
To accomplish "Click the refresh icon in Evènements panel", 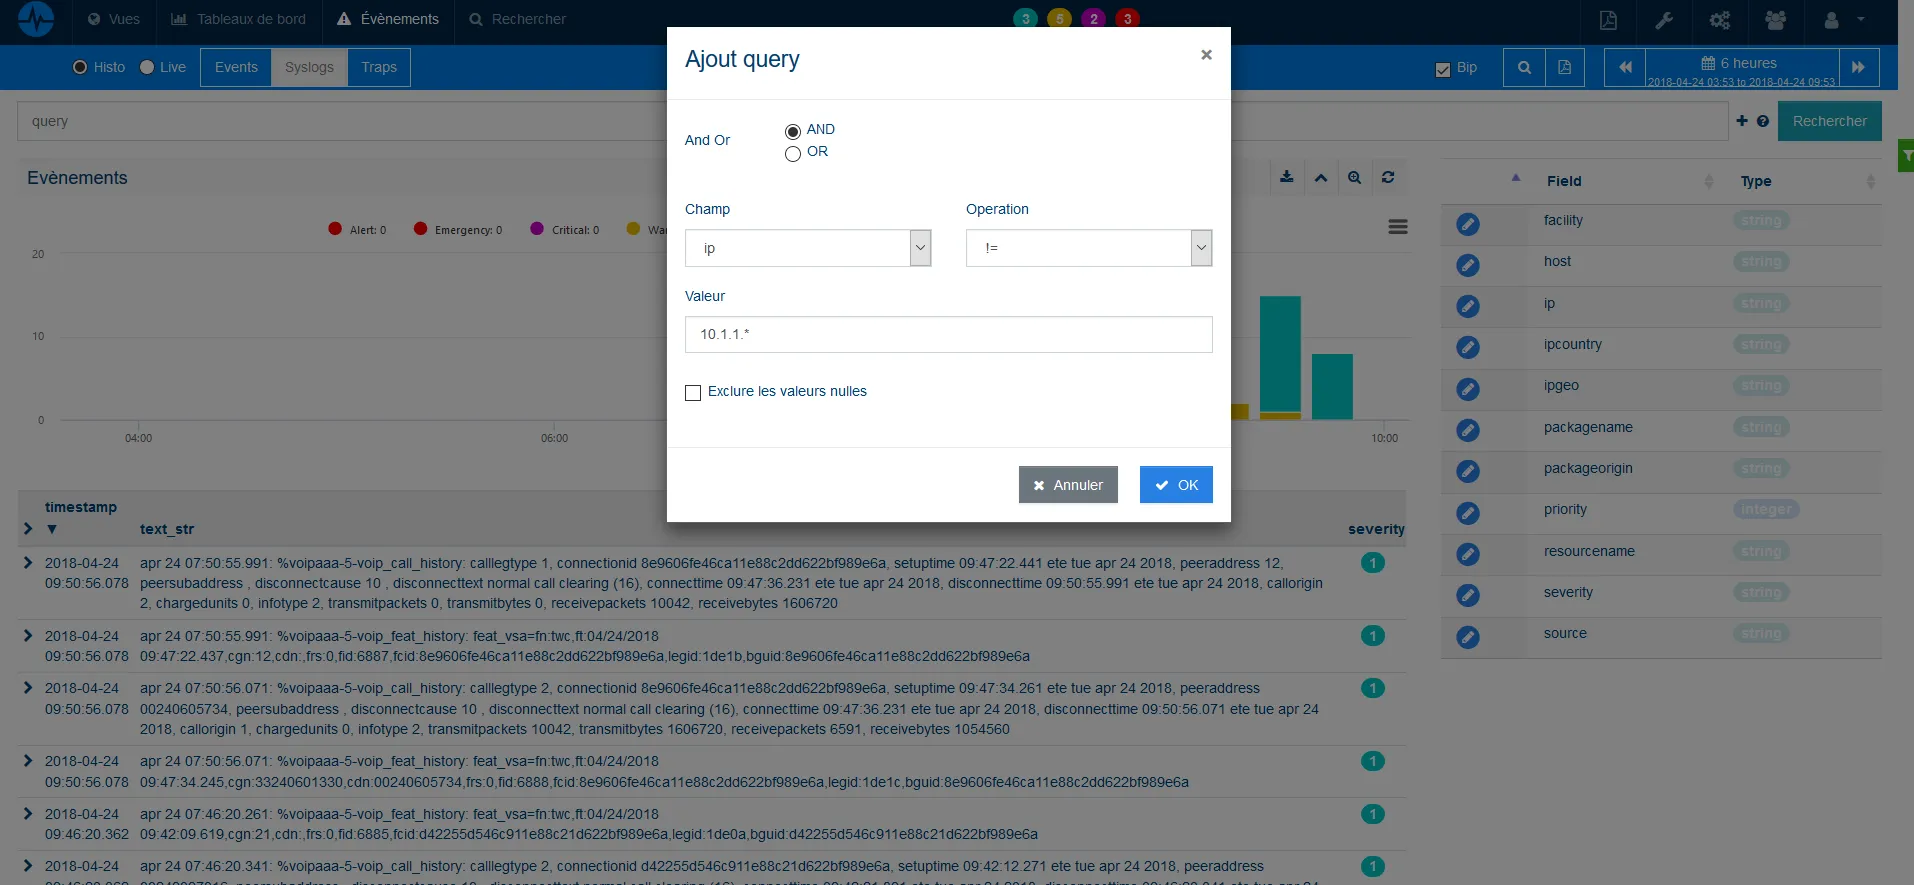I will [1388, 177].
